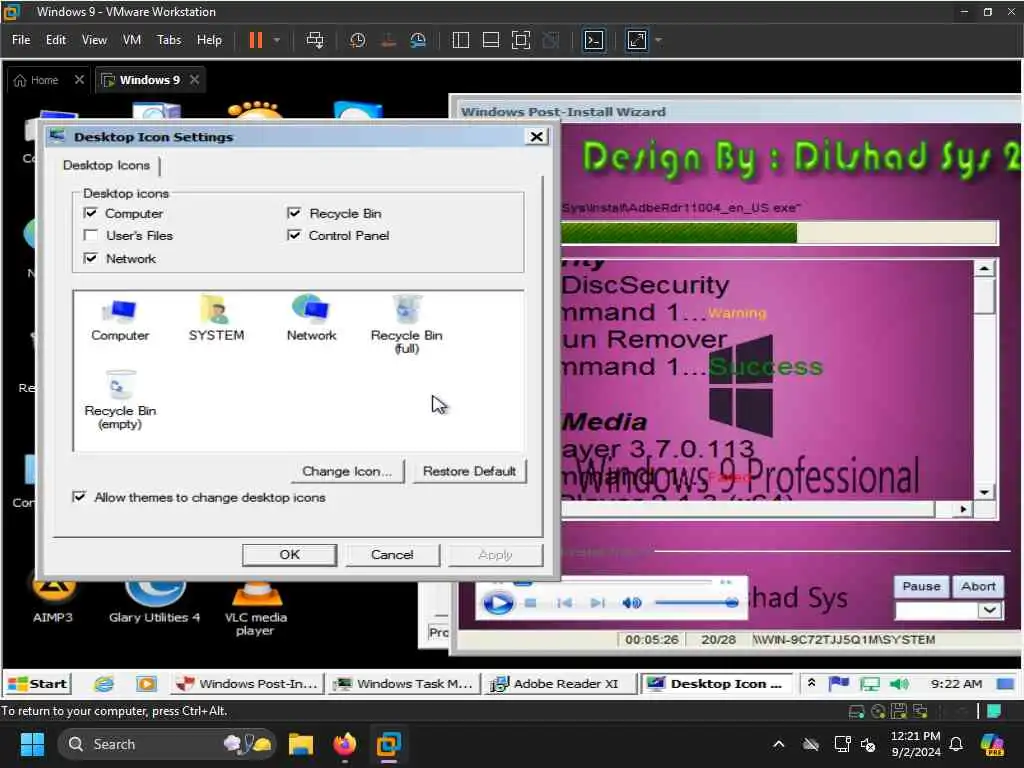
Task: Launch media player icon in guest quick launch
Action: click(x=146, y=684)
